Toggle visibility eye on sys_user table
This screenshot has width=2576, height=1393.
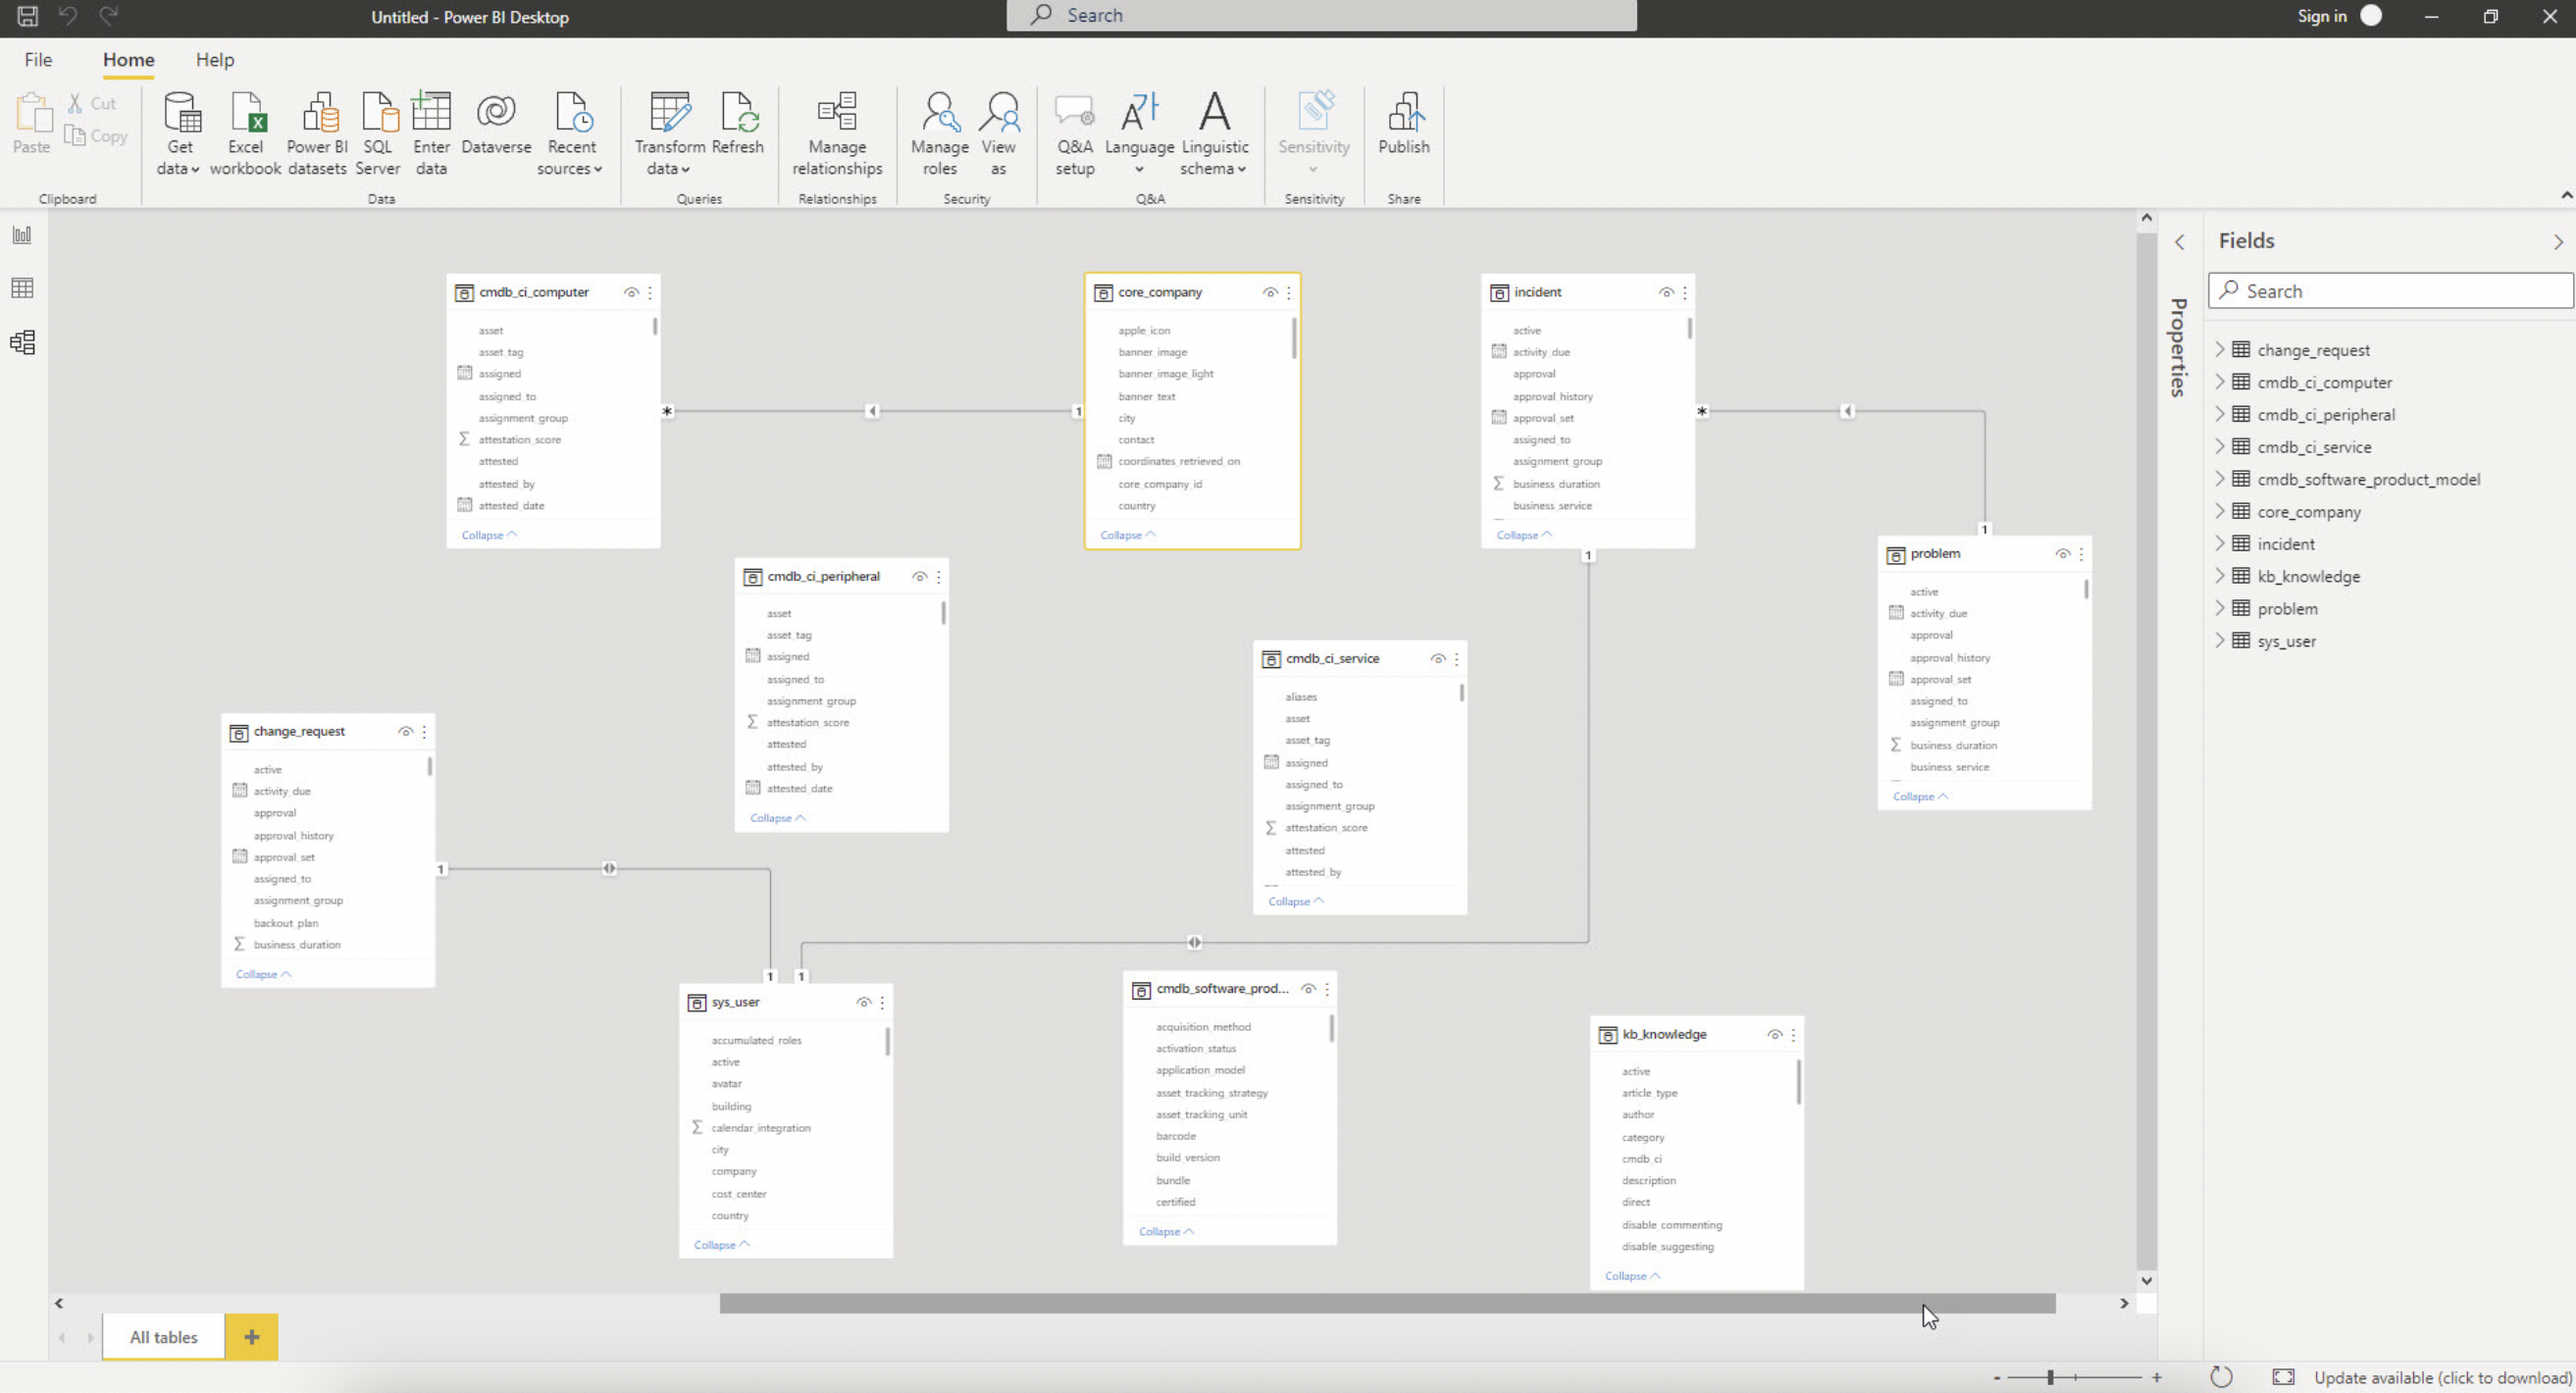click(863, 1003)
